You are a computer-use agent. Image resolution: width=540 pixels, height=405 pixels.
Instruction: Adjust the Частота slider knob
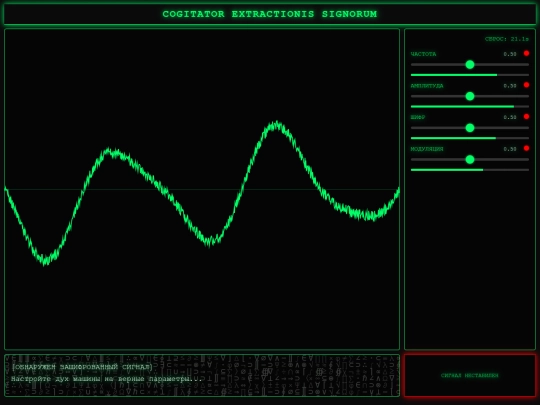tap(470, 64)
